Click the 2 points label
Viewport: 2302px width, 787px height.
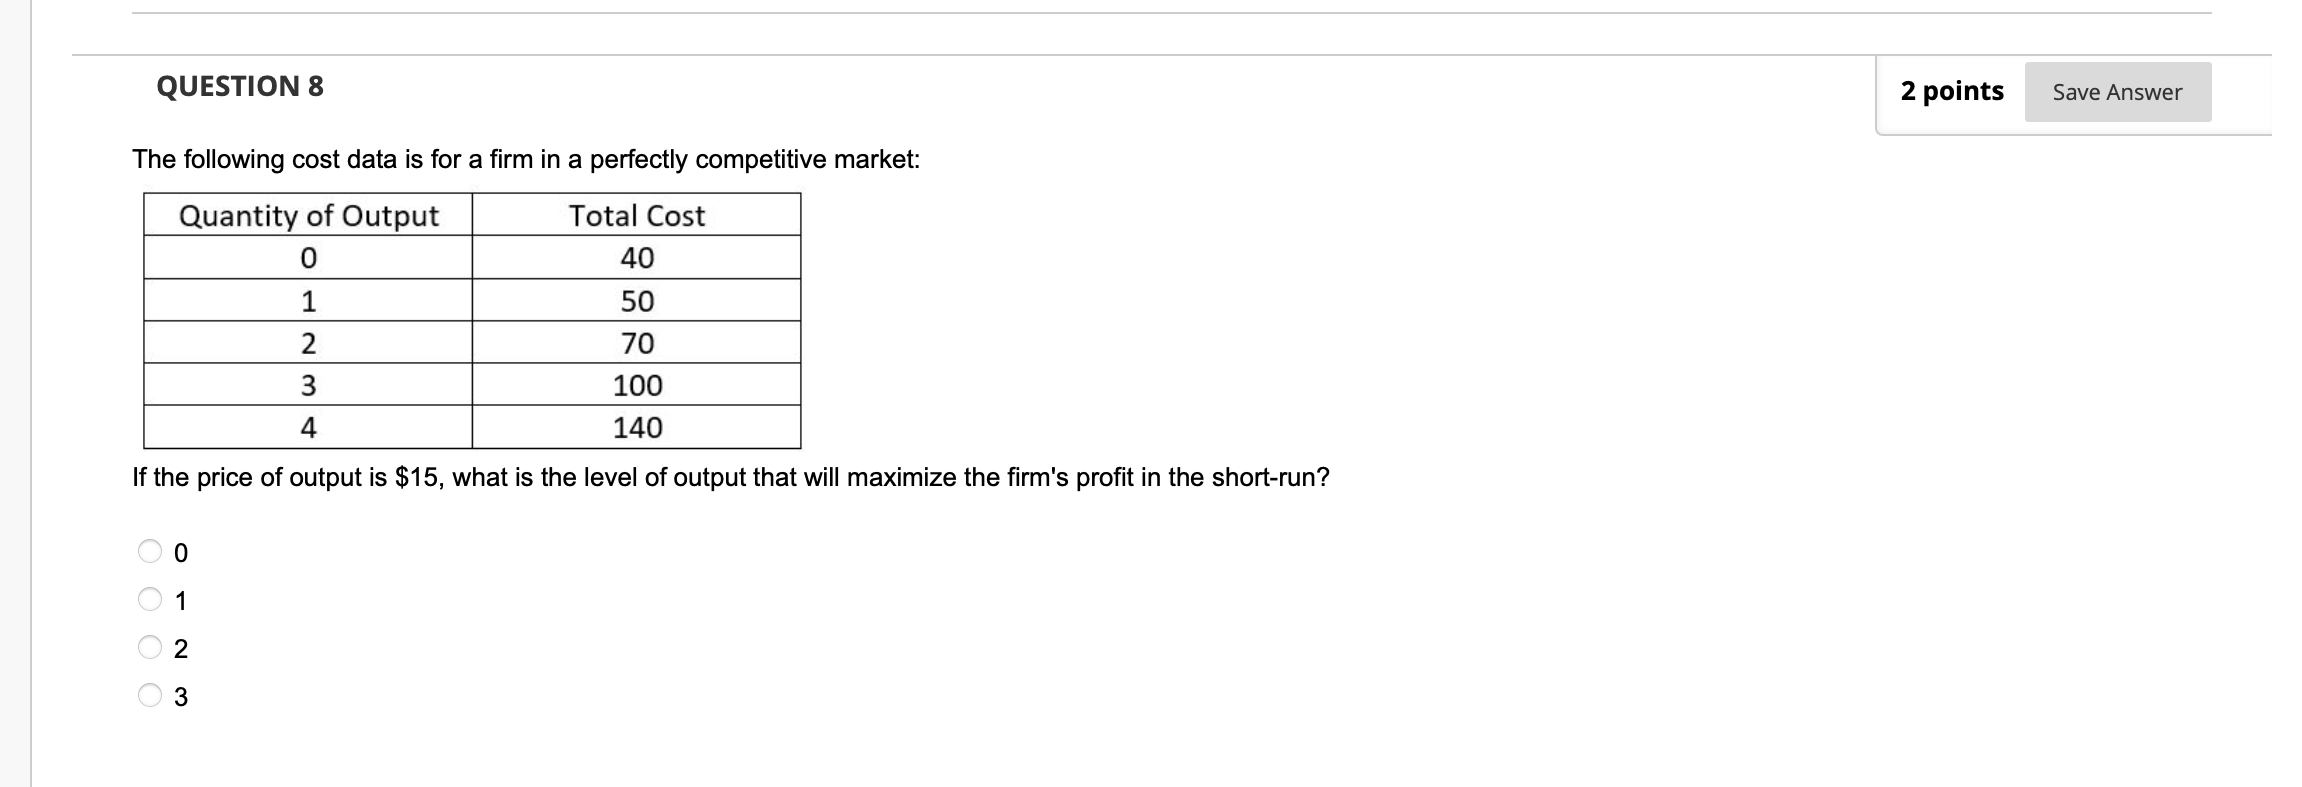[x=1951, y=91]
